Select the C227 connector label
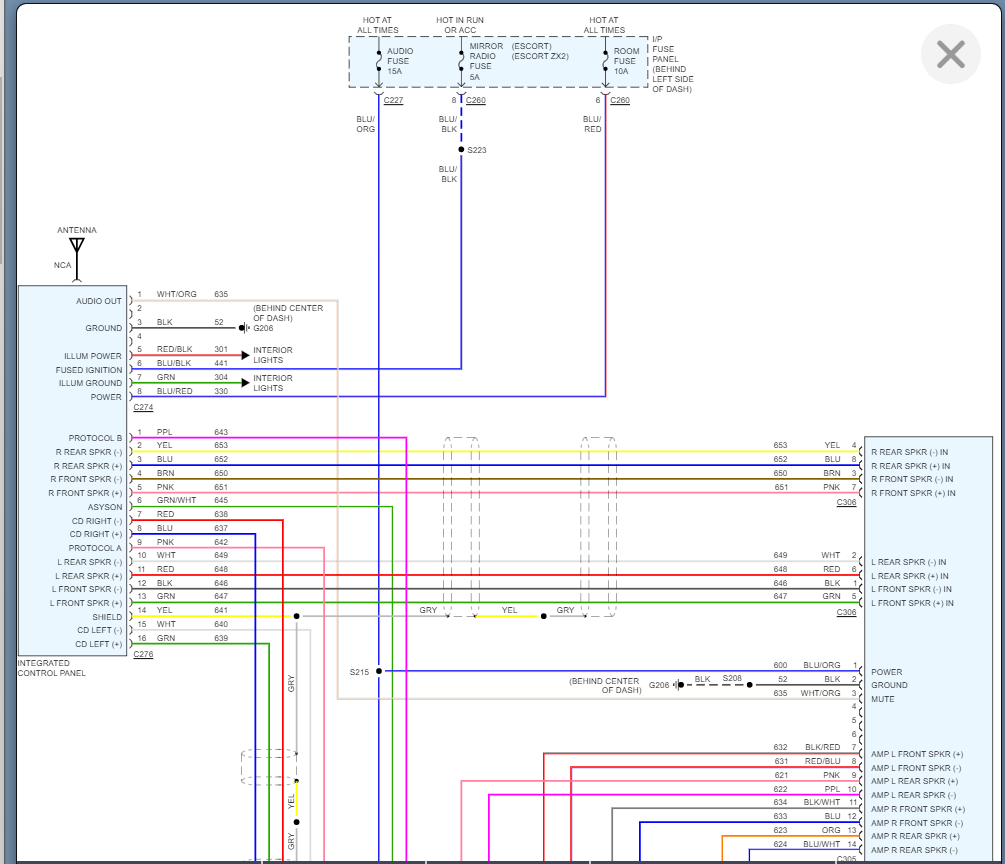 (393, 101)
